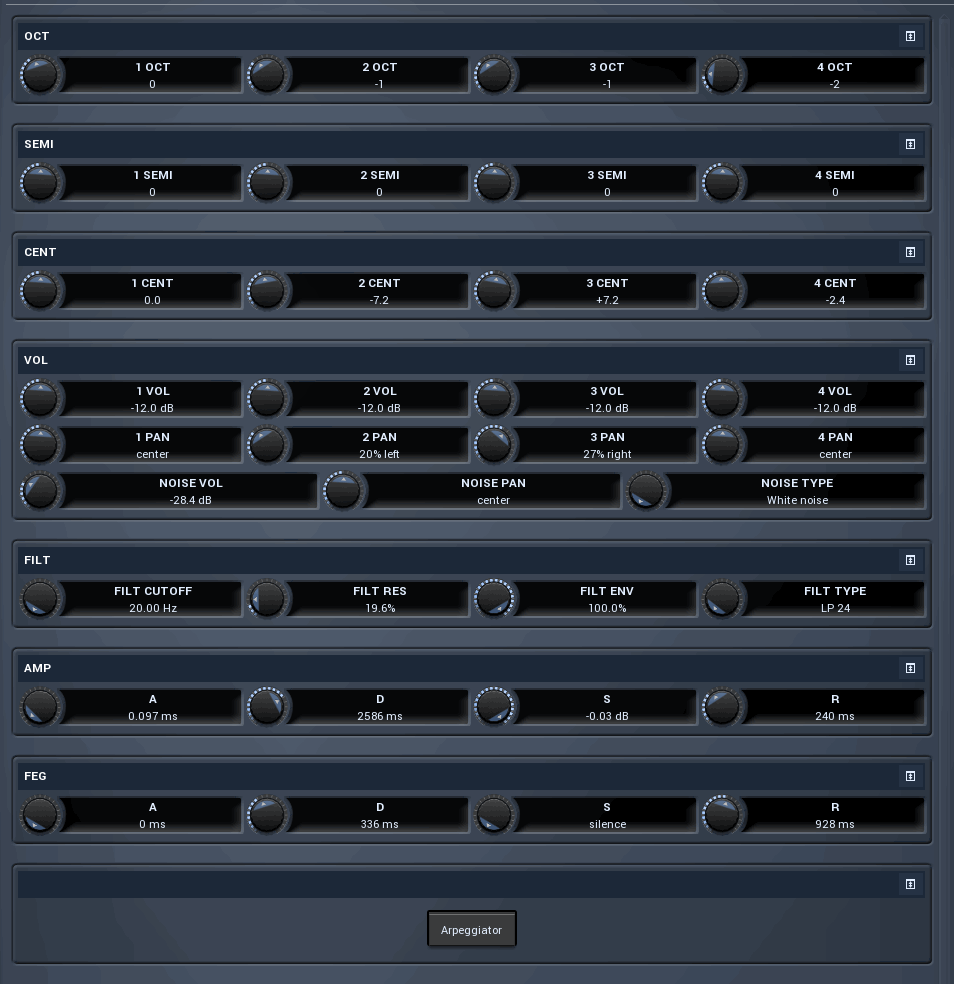The image size is (954, 984).
Task: Click the NOISE VOL -28.4 dB value field
Action: [x=190, y=491]
